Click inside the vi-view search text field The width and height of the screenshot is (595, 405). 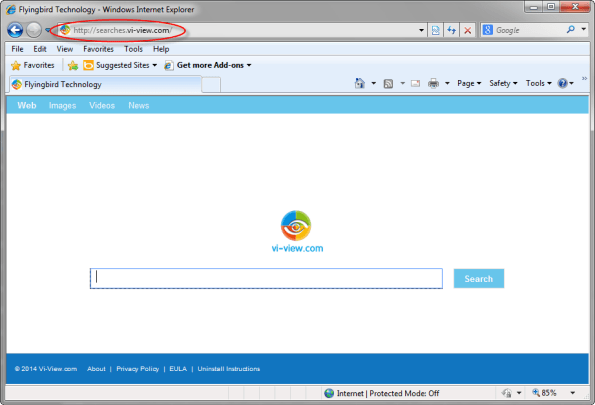click(266, 278)
